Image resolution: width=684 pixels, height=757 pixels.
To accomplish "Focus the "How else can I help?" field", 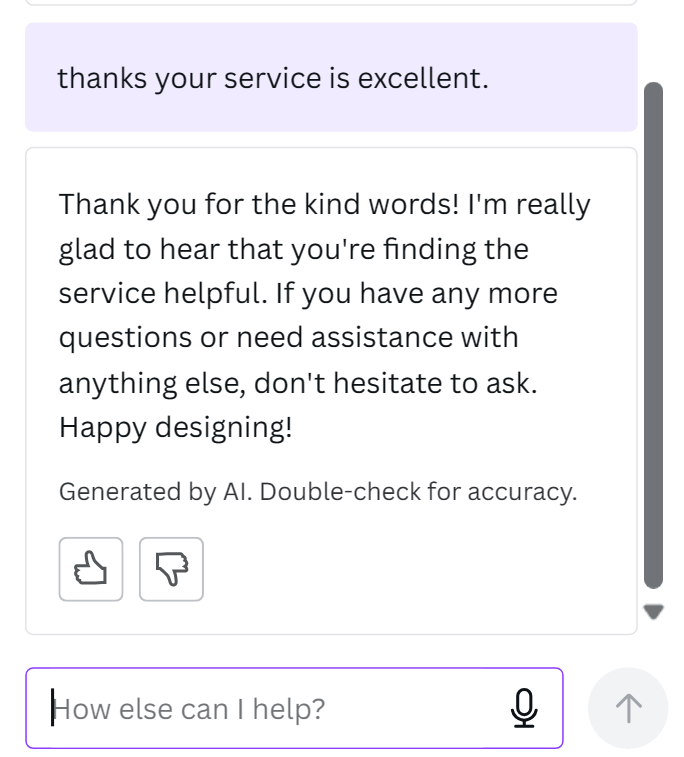I will tap(270, 709).
